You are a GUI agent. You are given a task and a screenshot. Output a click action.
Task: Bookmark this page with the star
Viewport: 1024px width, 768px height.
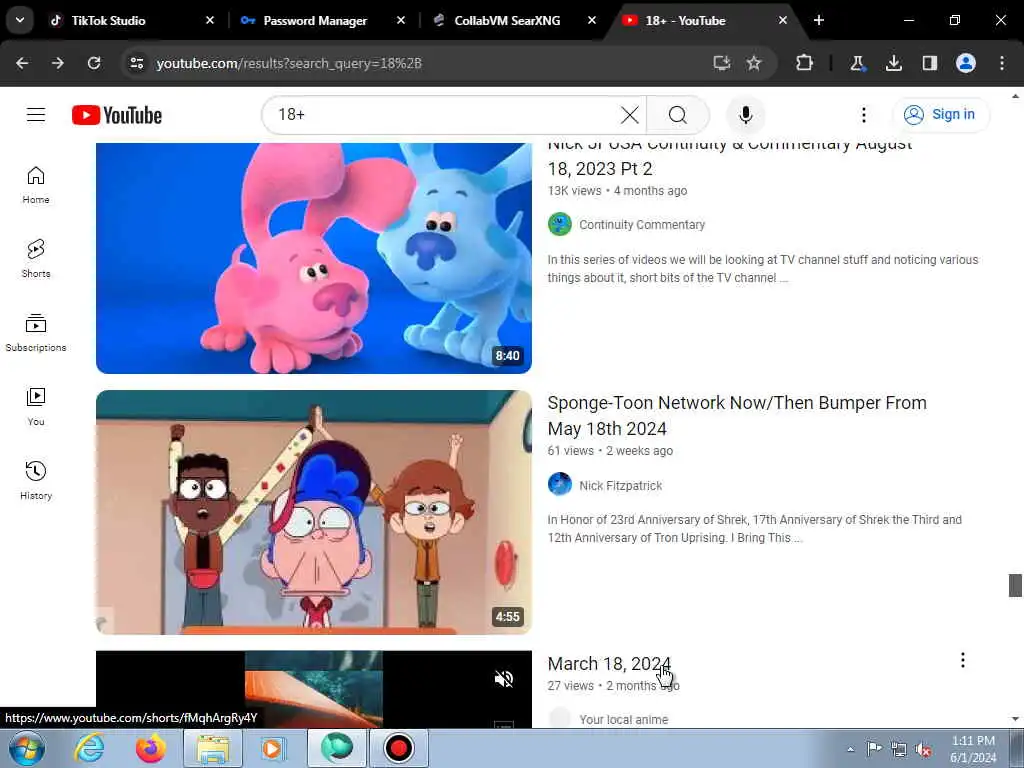754,63
